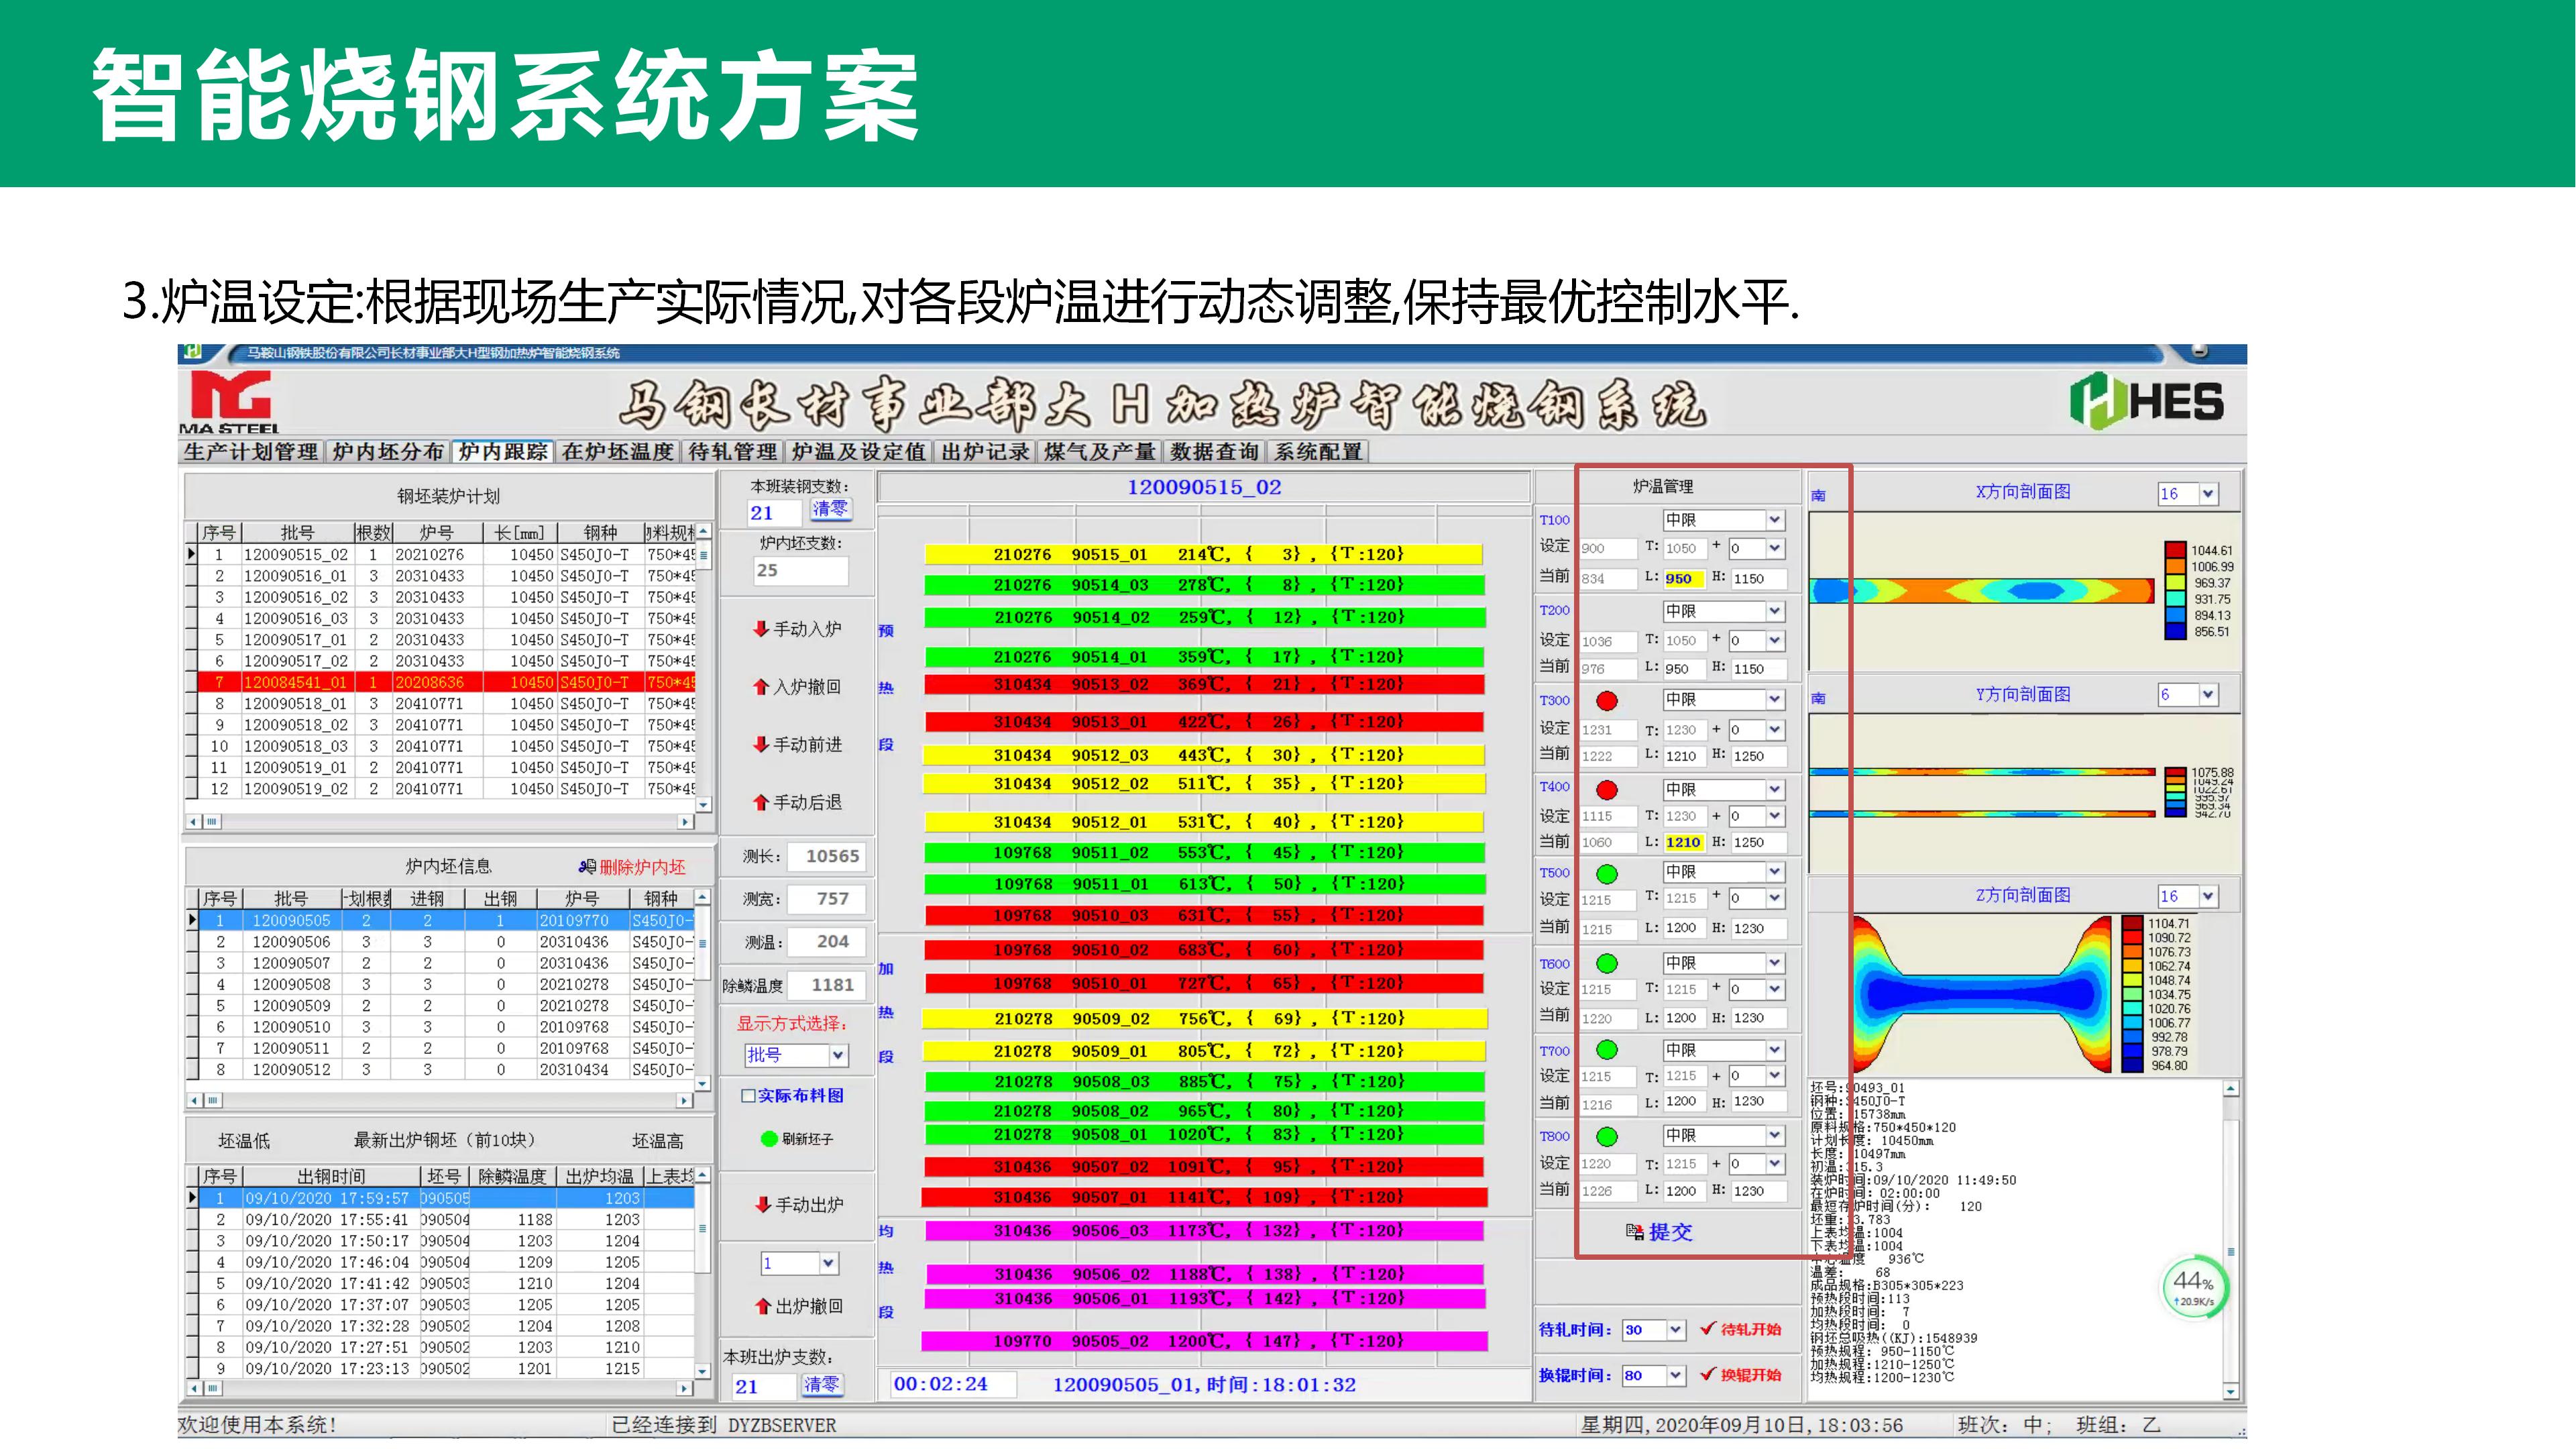Image resolution: width=2576 pixels, height=1449 pixels.
Task: Open the T500 中限 dropdown
Action: tap(1774, 872)
